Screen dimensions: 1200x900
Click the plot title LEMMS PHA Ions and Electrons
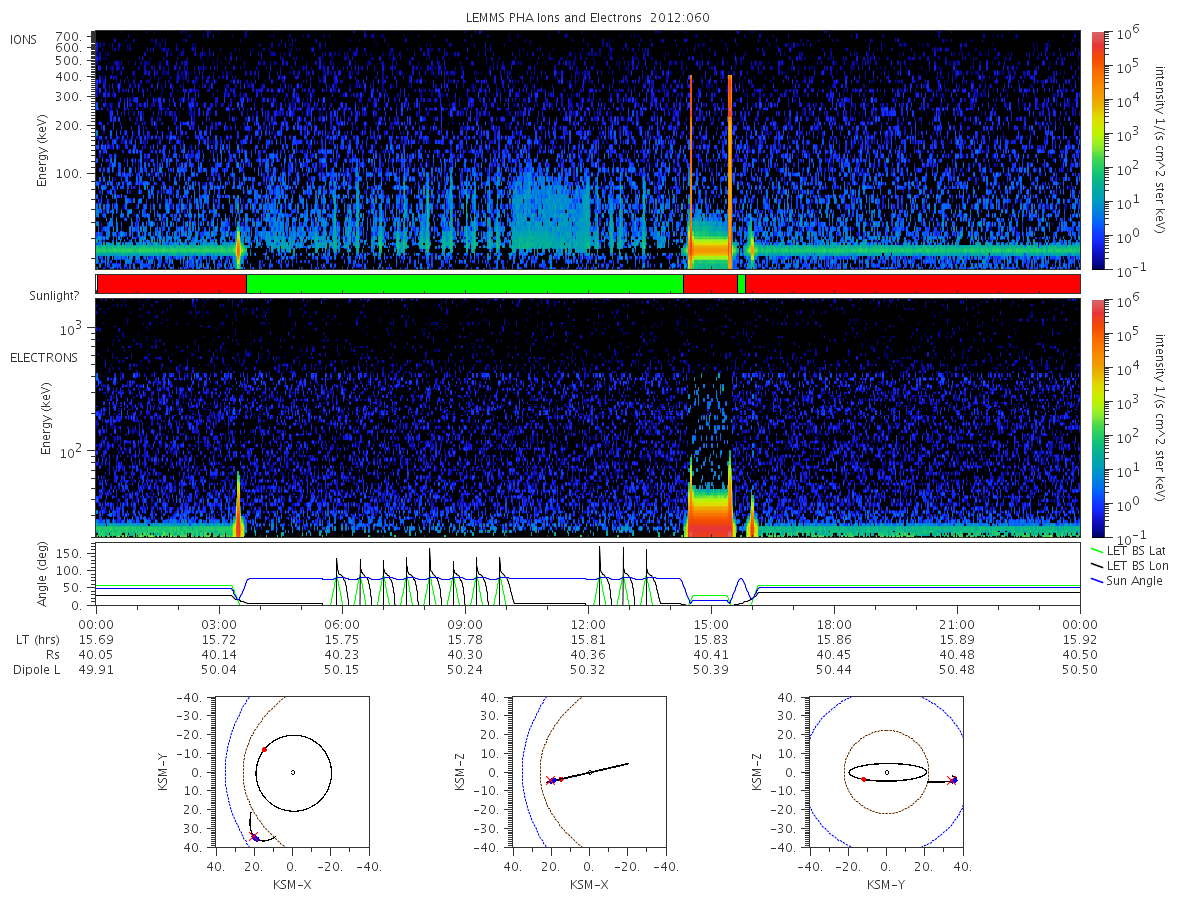(x=555, y=18)
